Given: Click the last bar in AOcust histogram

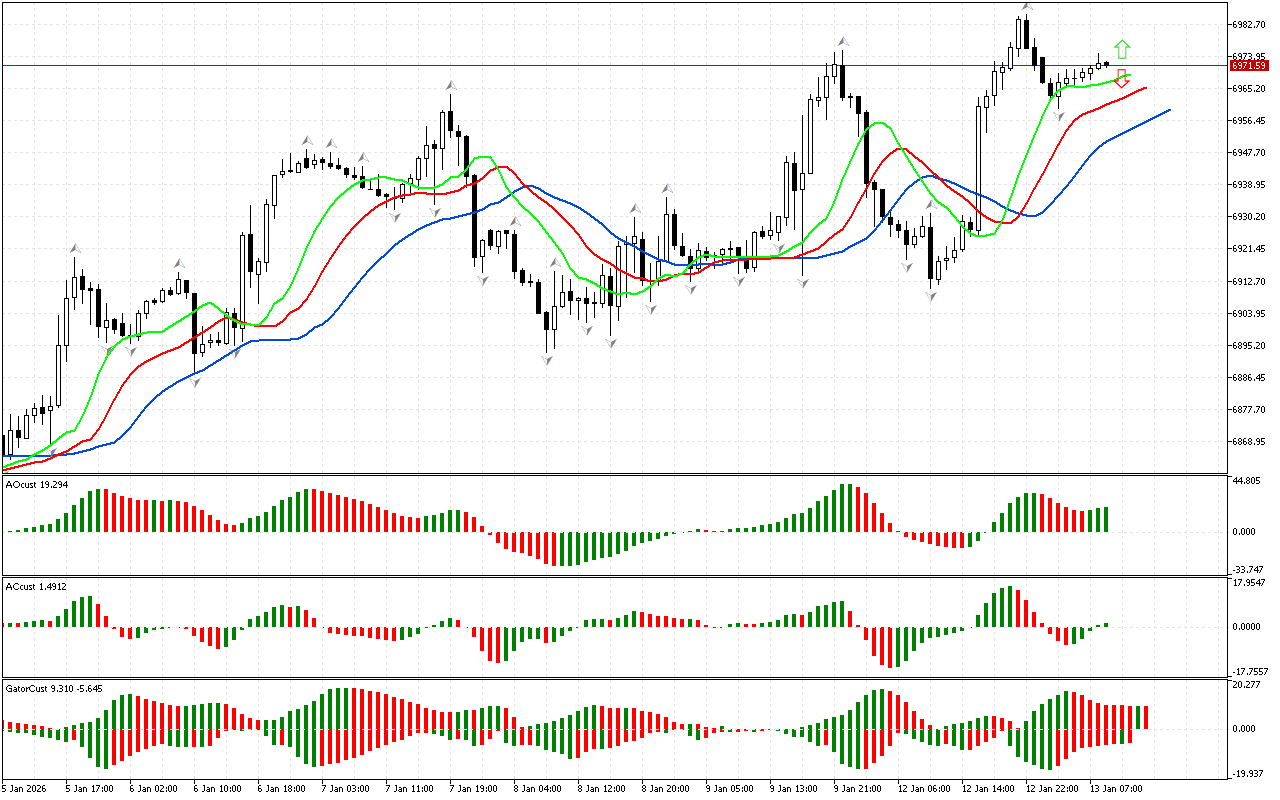Looking at the screenshot, I should 1105,519.
